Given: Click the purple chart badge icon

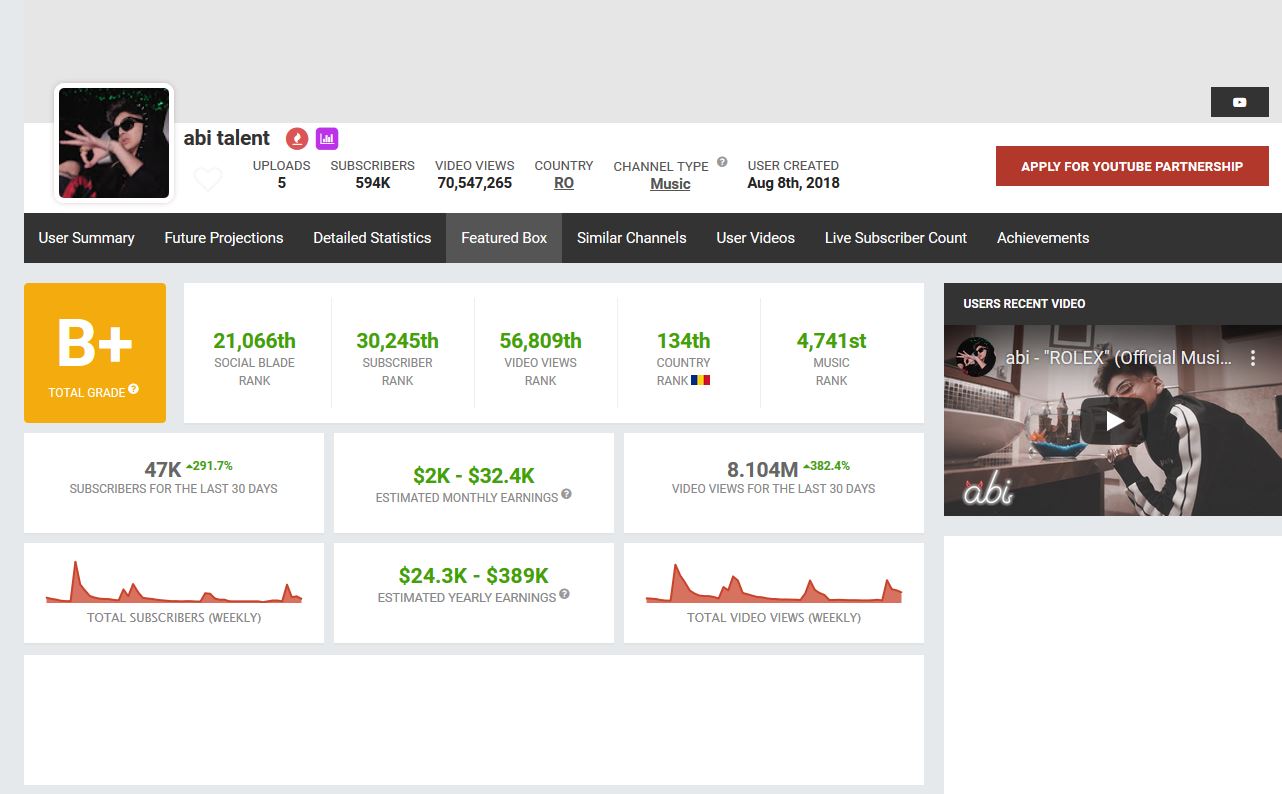Looking at the screenshot, I should pyautogui.click(x=326, y=138).
